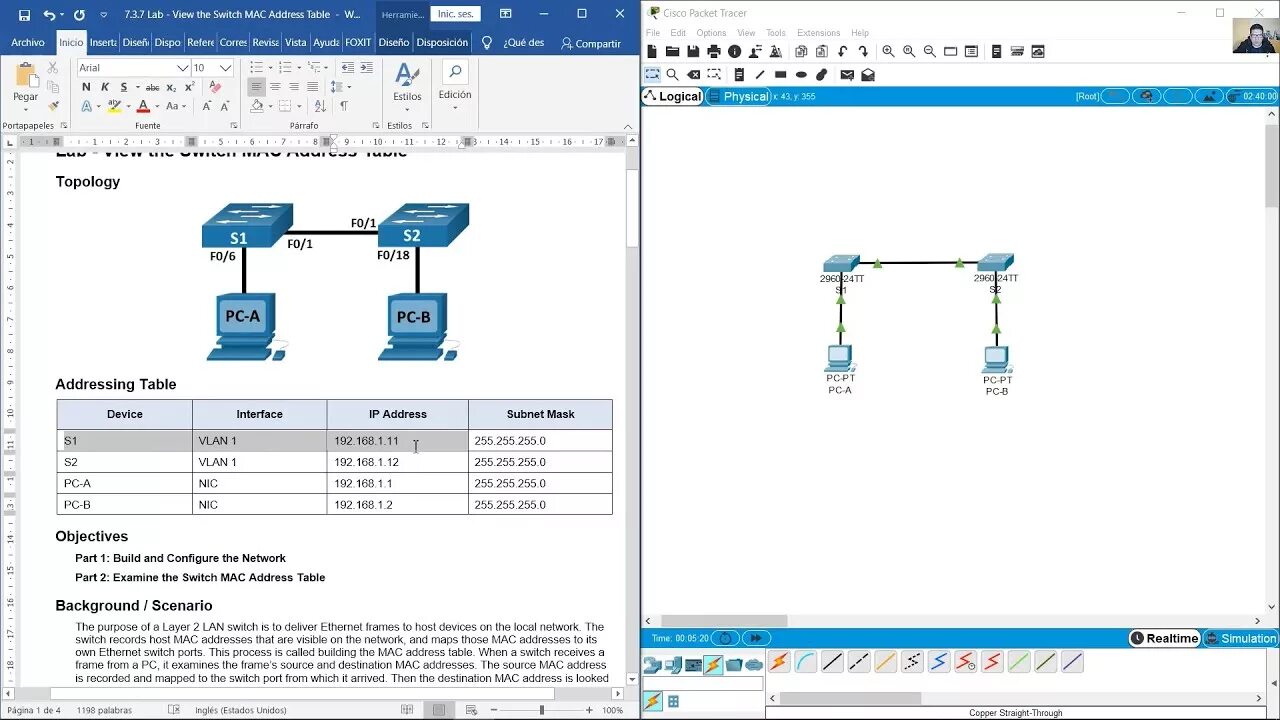The width and height of the screenshot is (1280, 720).
Task: Click Fast Forward Time button in Packet Tracer
Action: click(756, 638)
